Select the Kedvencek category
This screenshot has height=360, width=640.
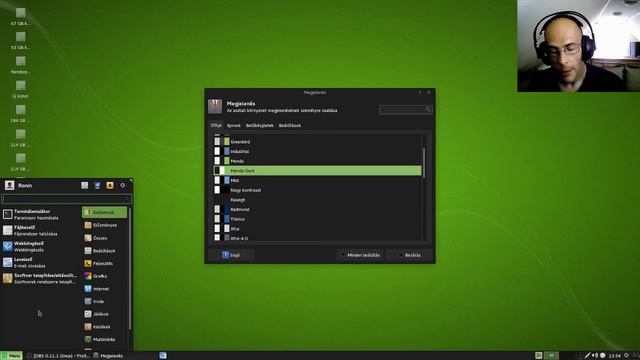click(104, 212)
